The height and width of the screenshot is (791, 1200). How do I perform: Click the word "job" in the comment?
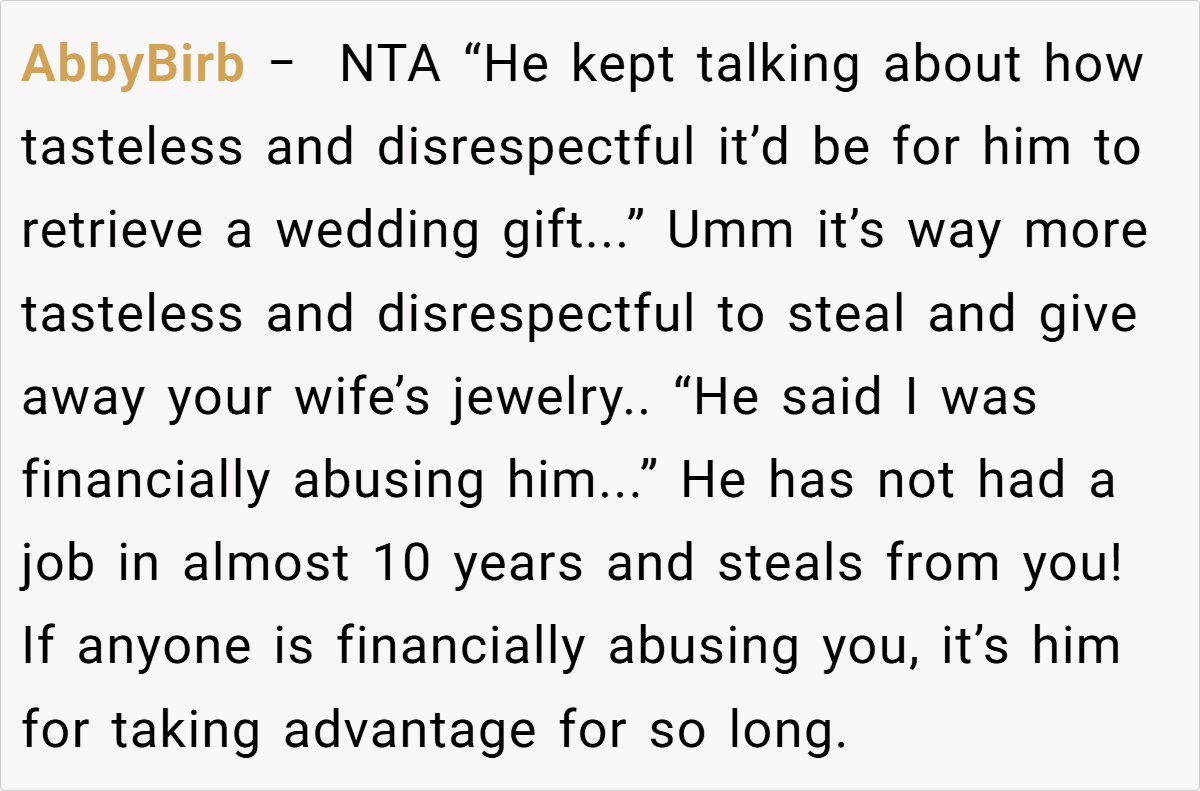pyautogui.click(x=58, y=564)
